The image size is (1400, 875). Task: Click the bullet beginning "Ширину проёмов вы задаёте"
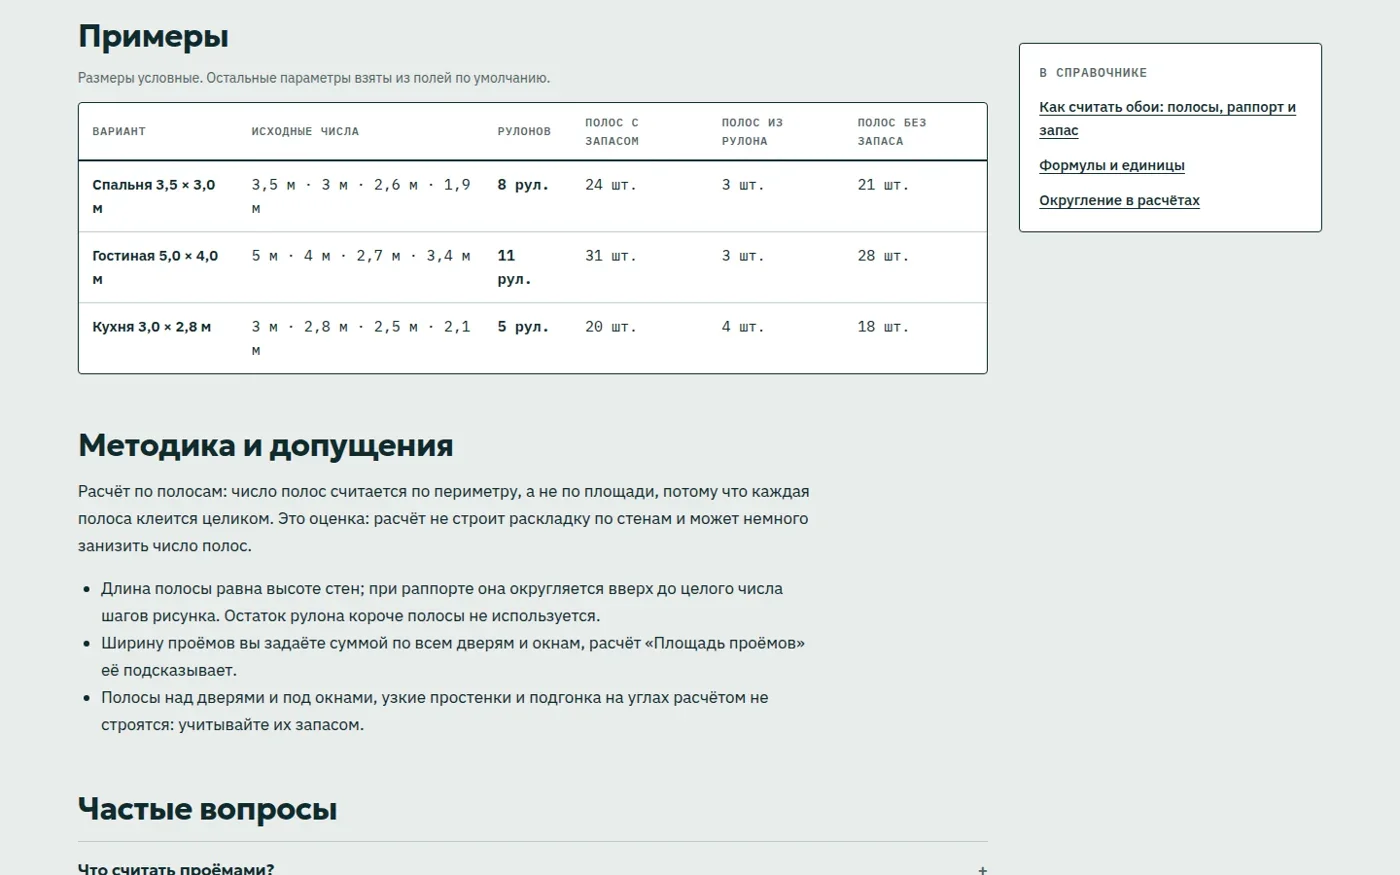(453, 657)
